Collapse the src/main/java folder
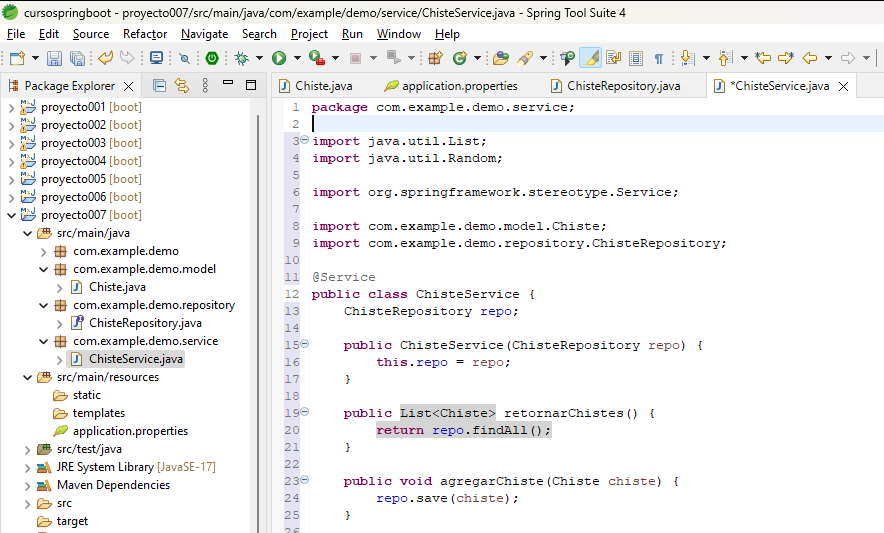Viewport: 884px width, 533px height. 27,233
